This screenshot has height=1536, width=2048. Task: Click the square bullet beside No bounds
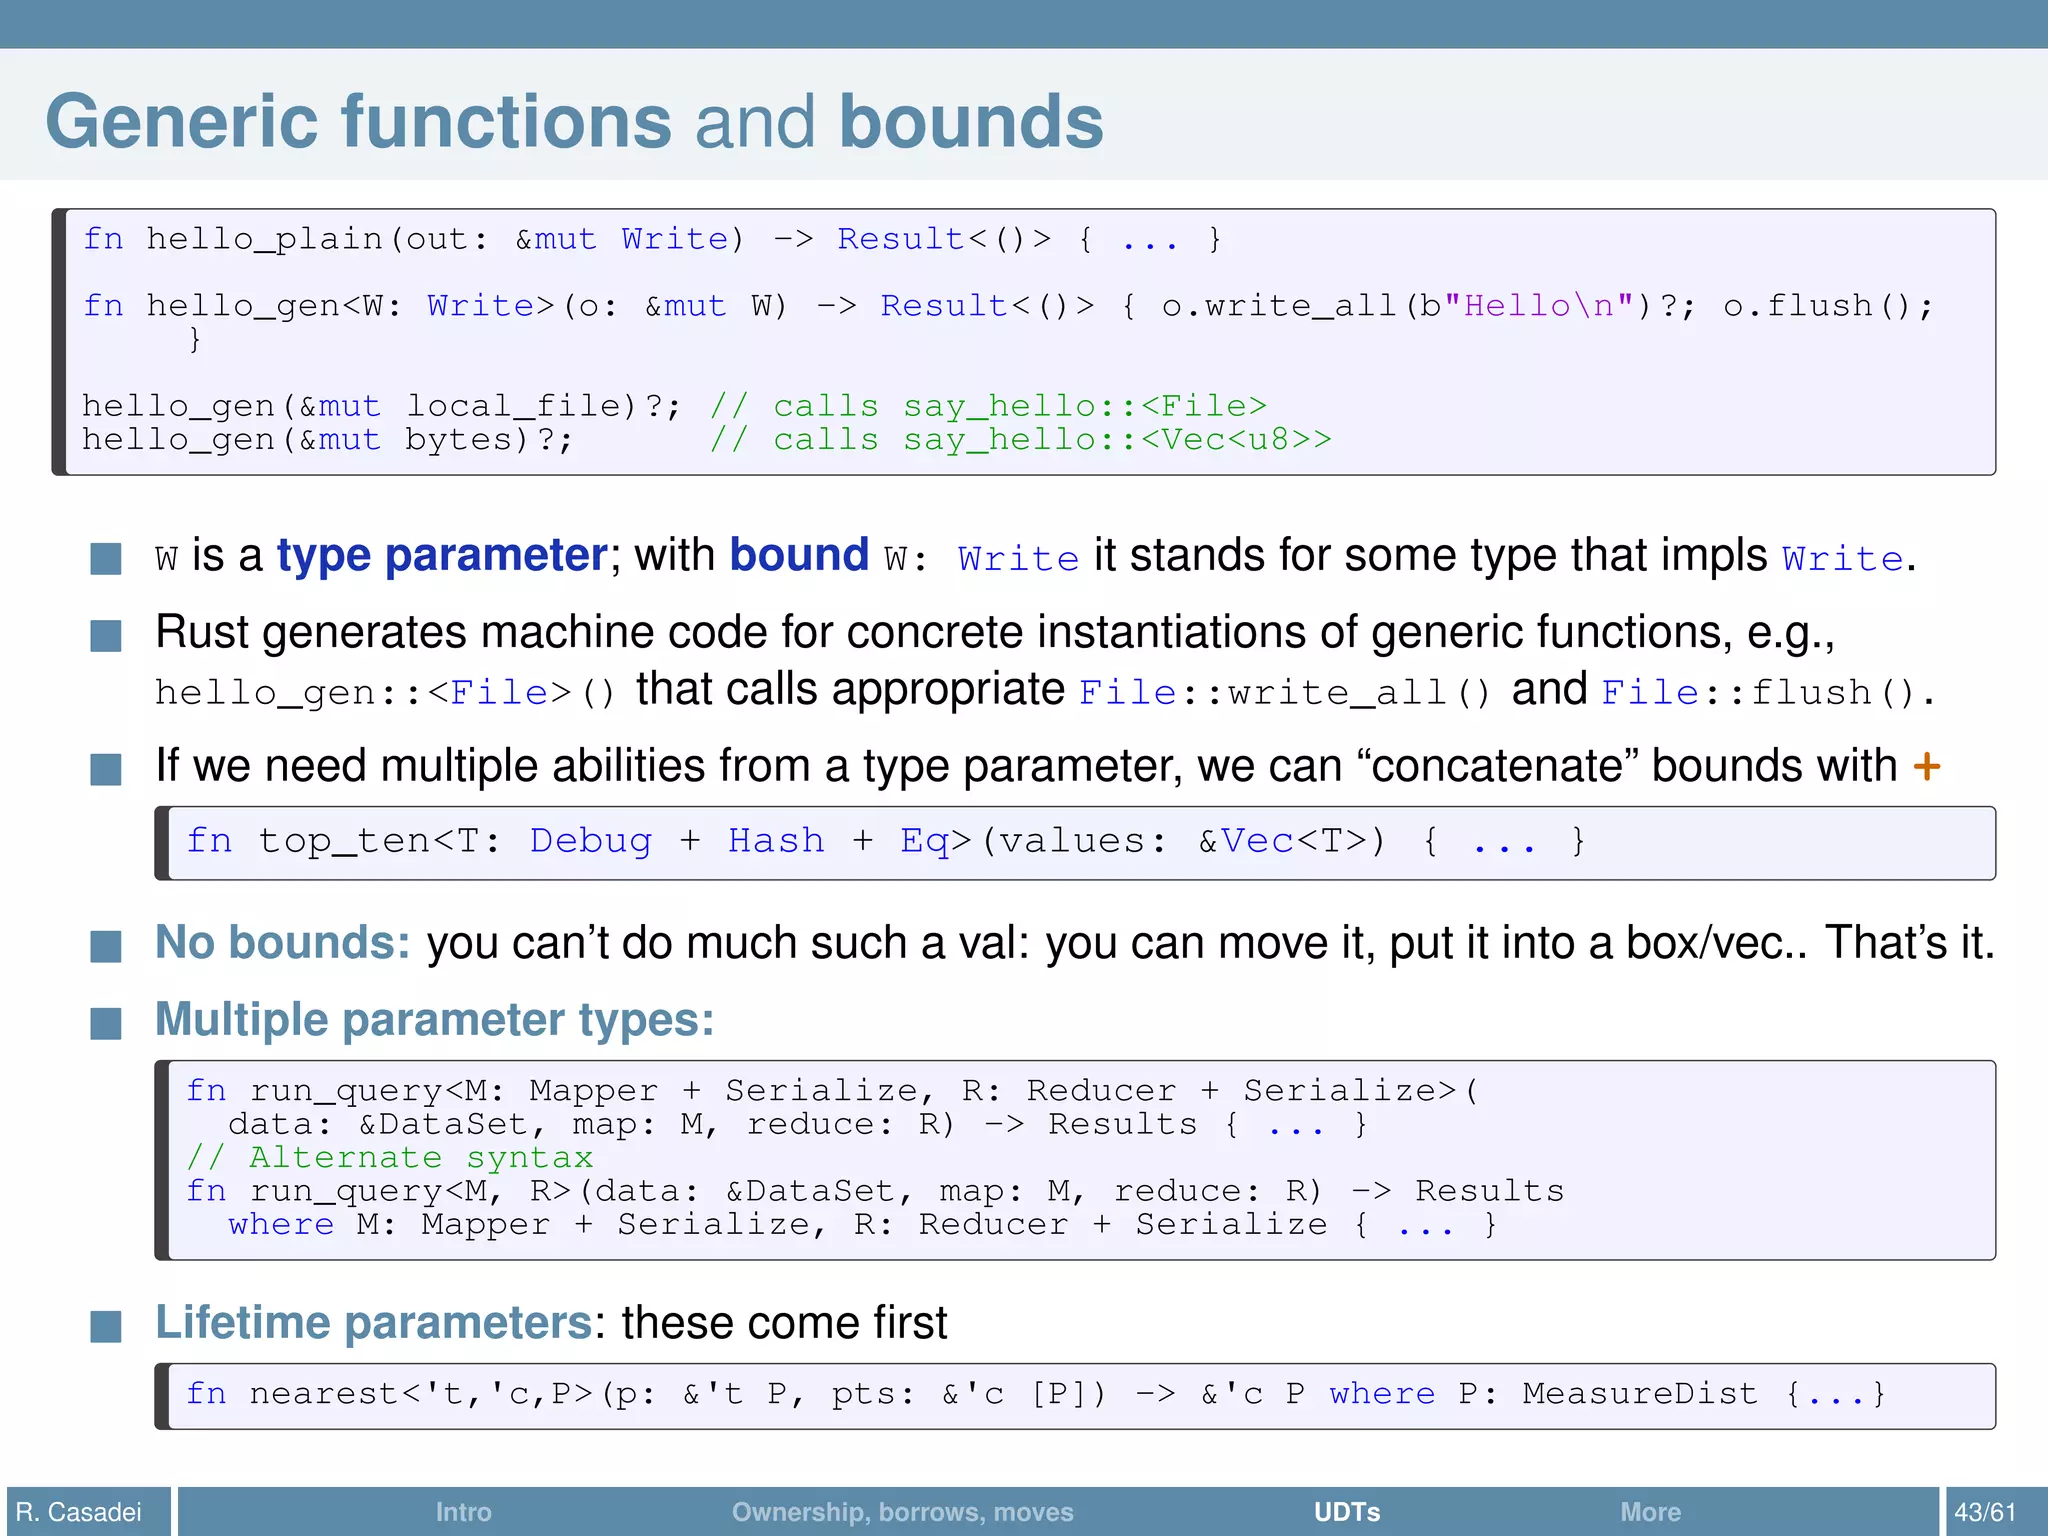point(106,946)
